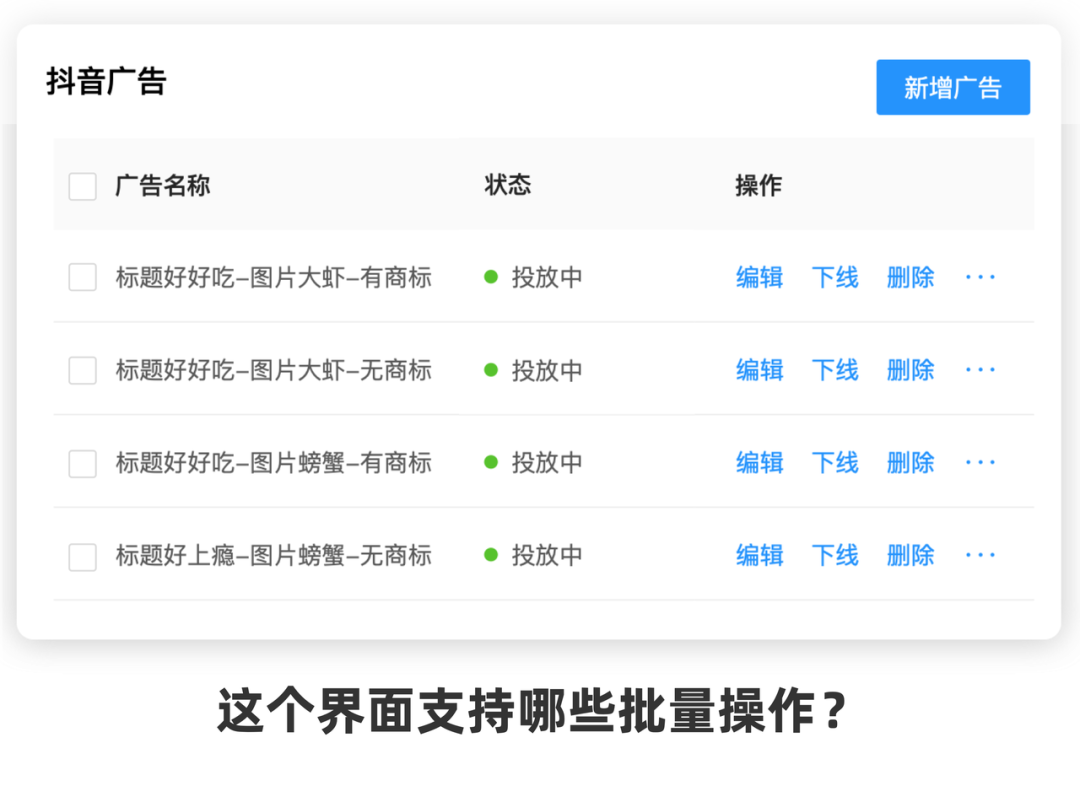The height and width of the screenshot is (786, 1080).
Task: Click 投放中 status in 好好吃–图片螃蟹–有商标 row
Action: [x=533, y=462]
